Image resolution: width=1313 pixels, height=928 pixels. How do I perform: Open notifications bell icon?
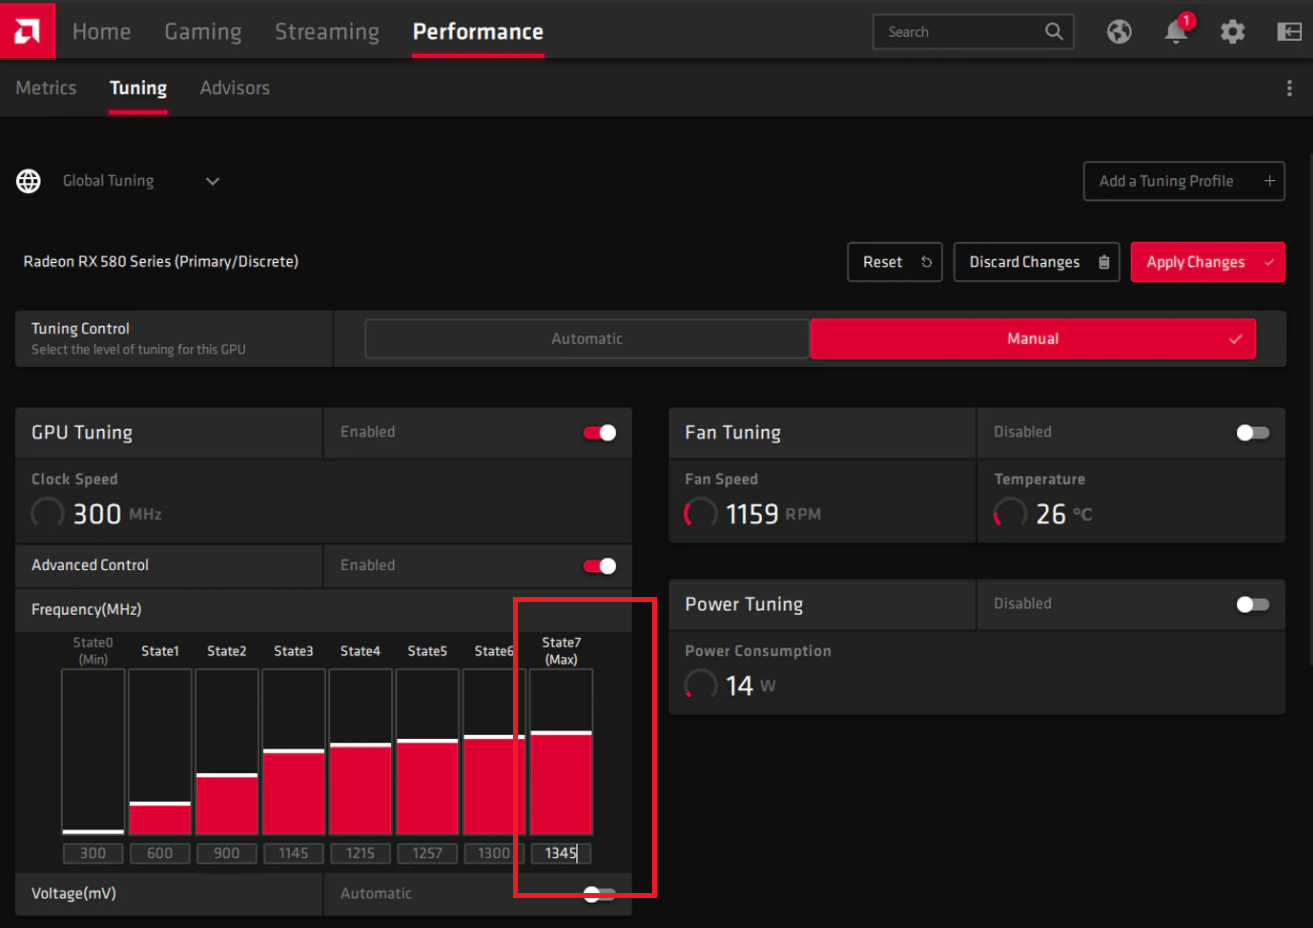tap(1176, 32)
